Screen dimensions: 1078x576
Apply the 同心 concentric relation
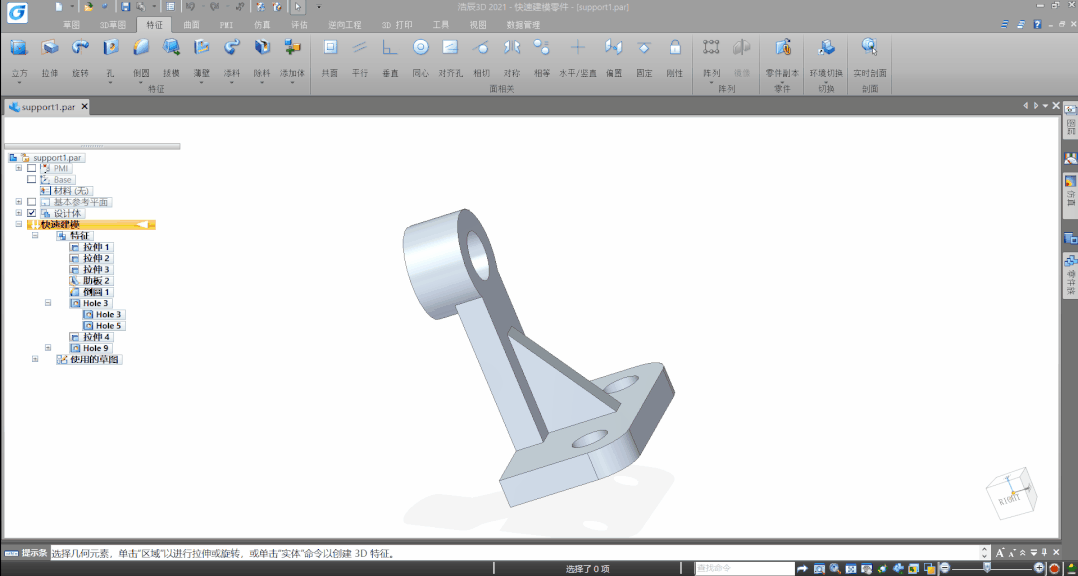[x=420, y=58]
